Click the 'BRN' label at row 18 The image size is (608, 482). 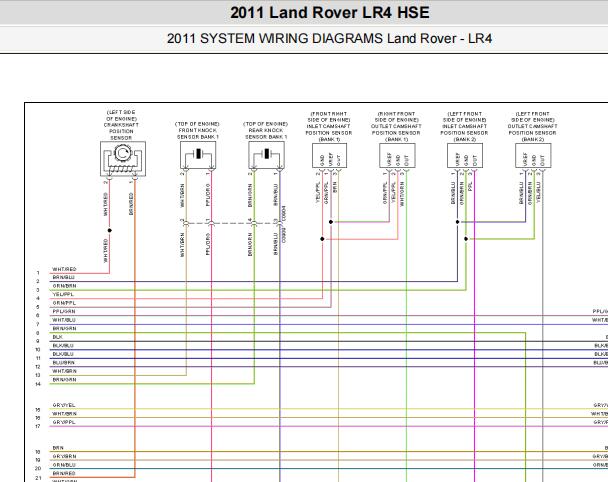[x=58, y=448]
